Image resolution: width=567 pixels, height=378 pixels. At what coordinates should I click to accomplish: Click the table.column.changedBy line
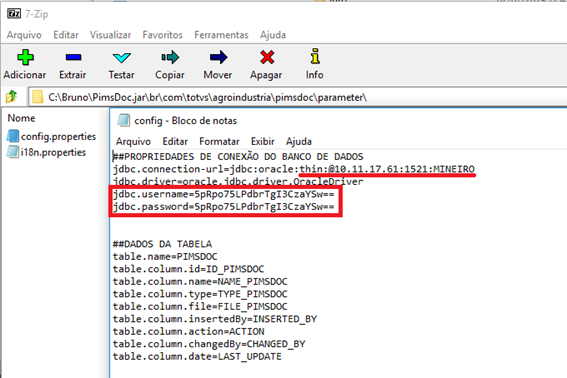(209, 344)
